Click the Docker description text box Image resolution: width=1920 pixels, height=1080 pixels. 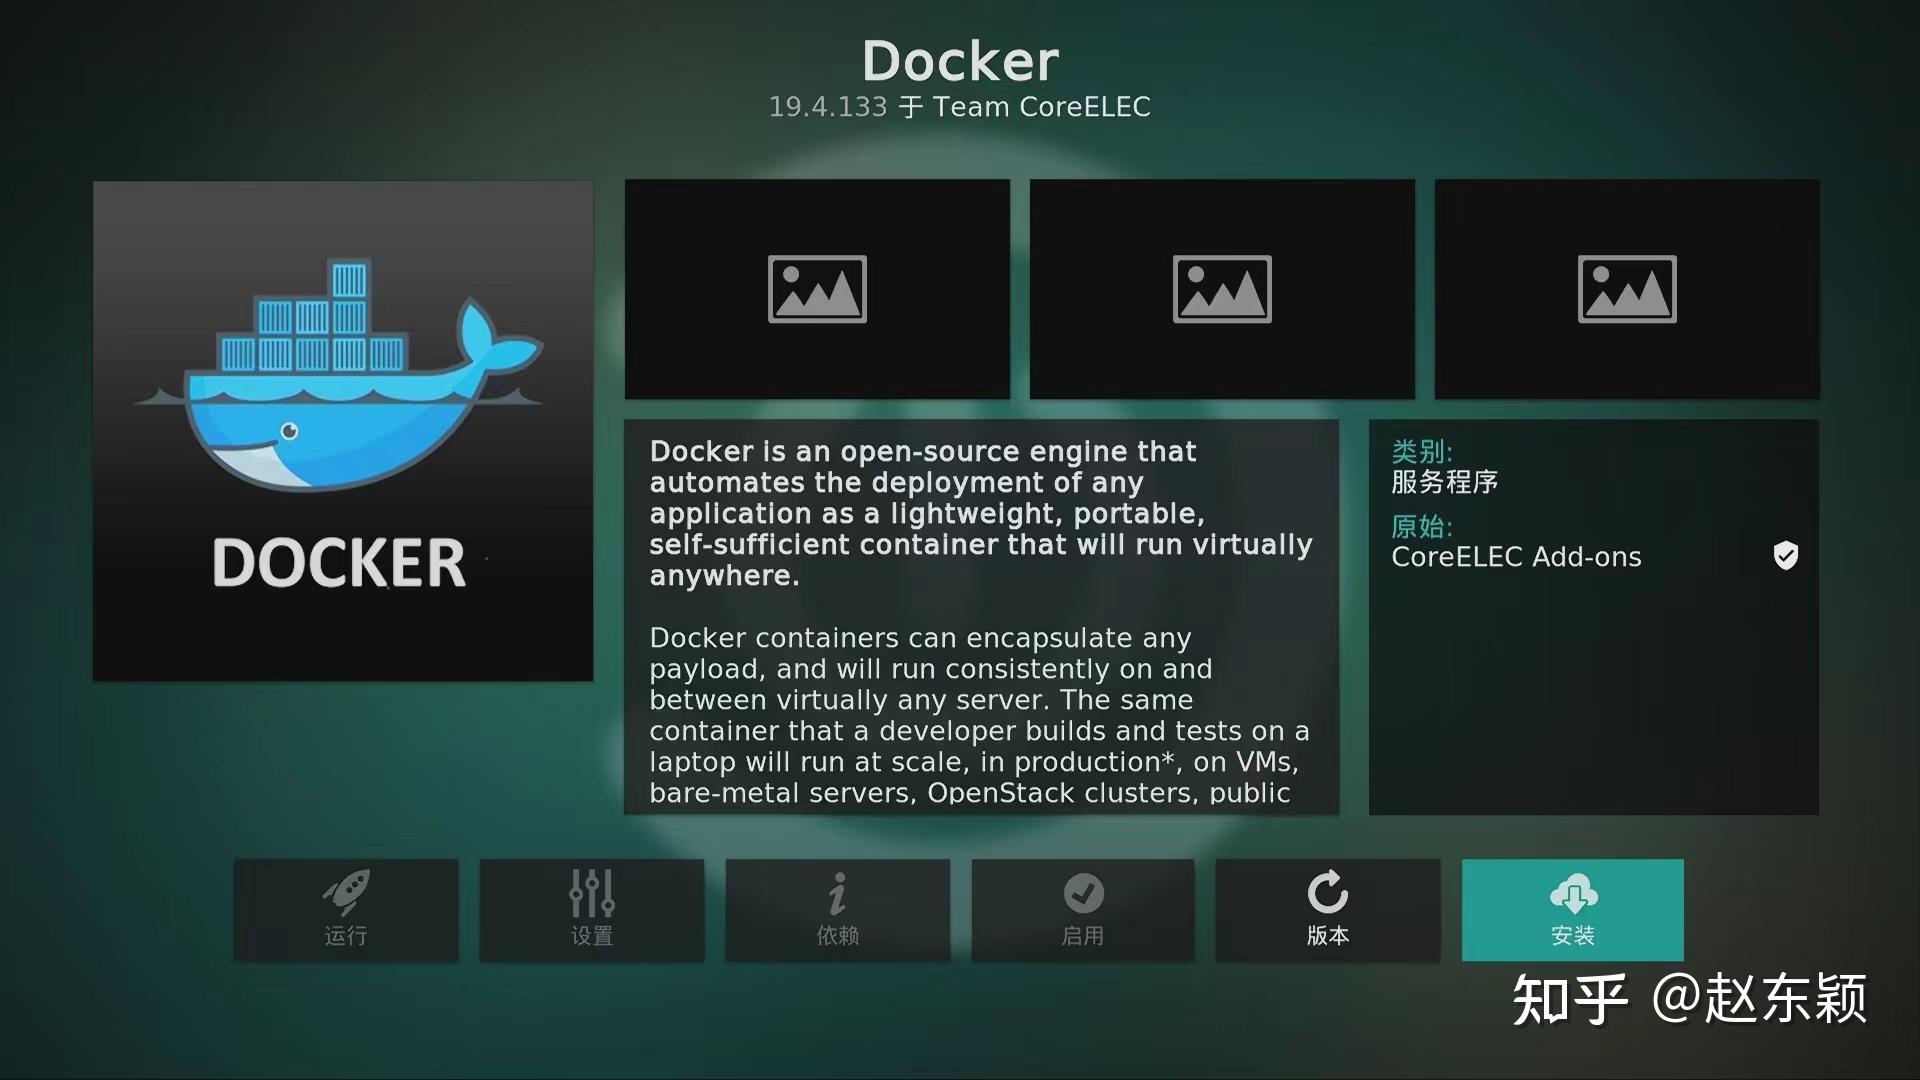tap(981, 616)
